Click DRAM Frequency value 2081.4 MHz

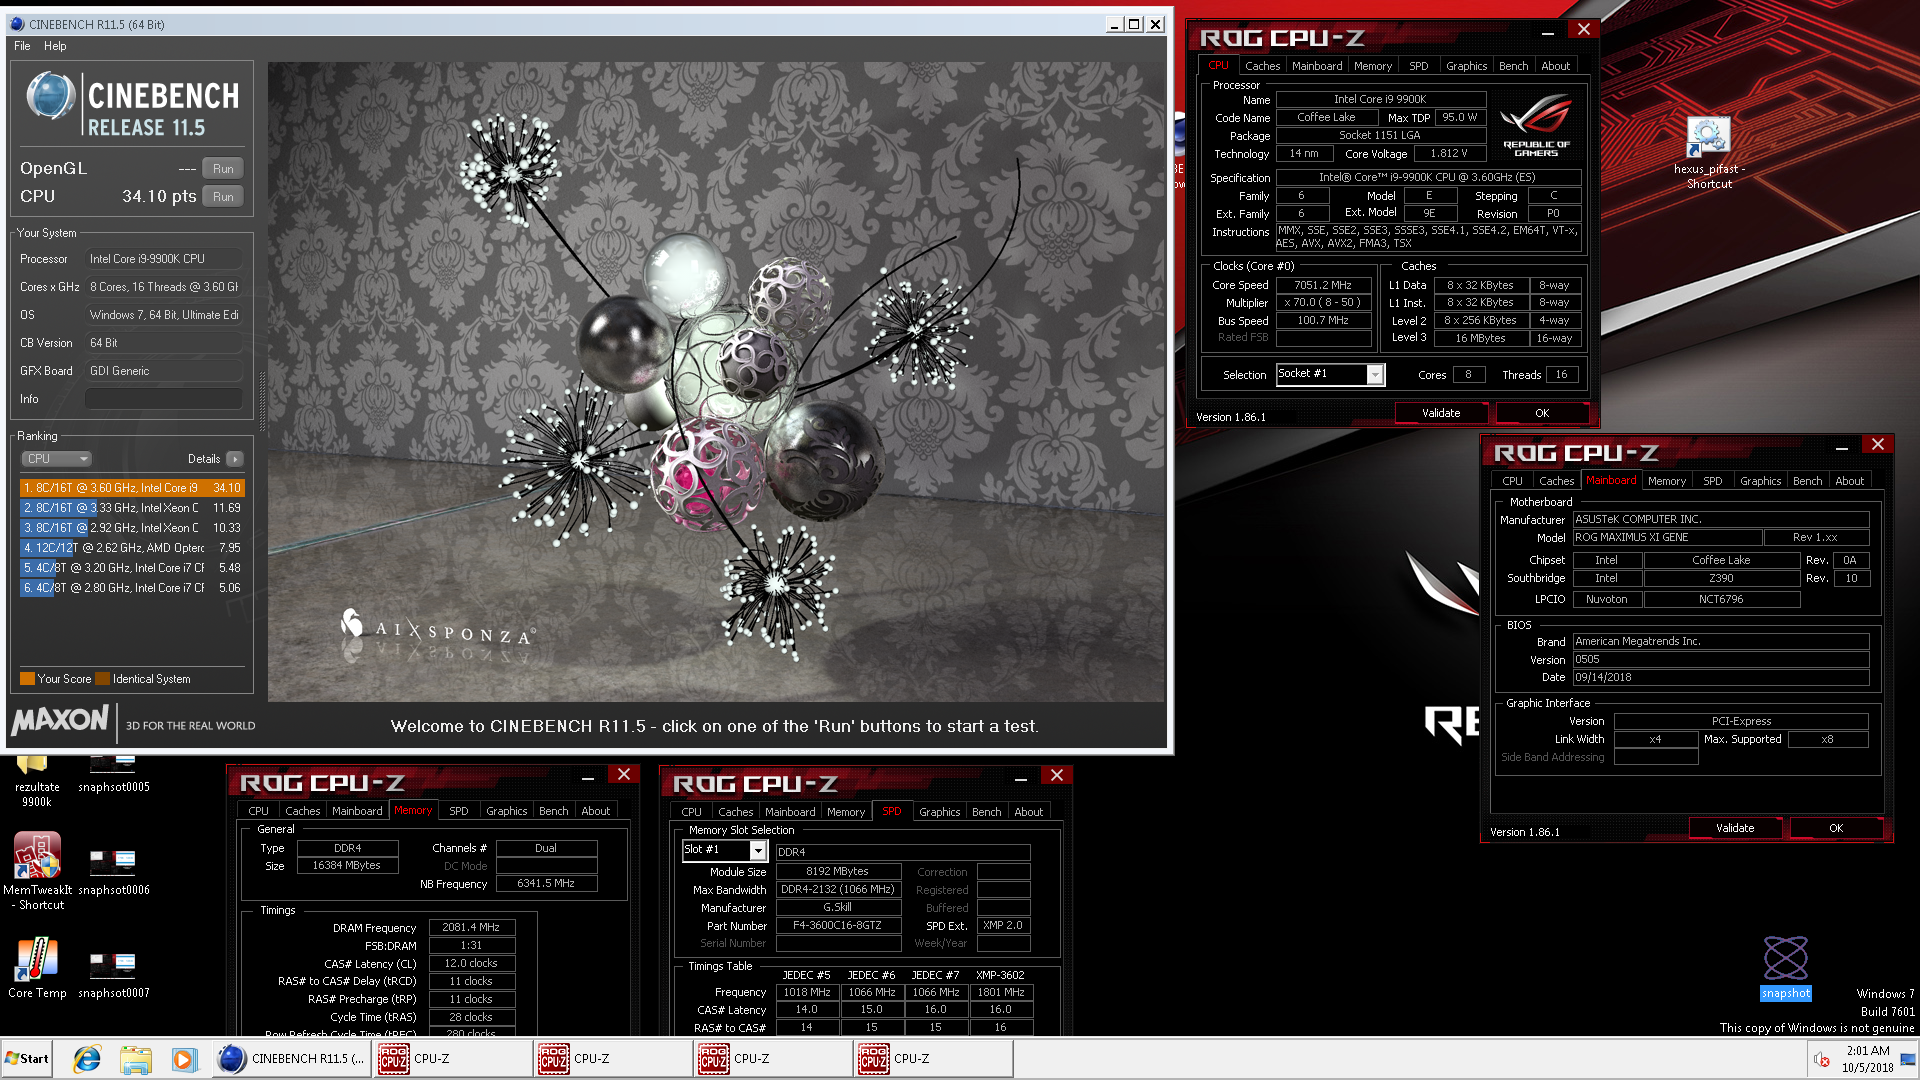471,928
